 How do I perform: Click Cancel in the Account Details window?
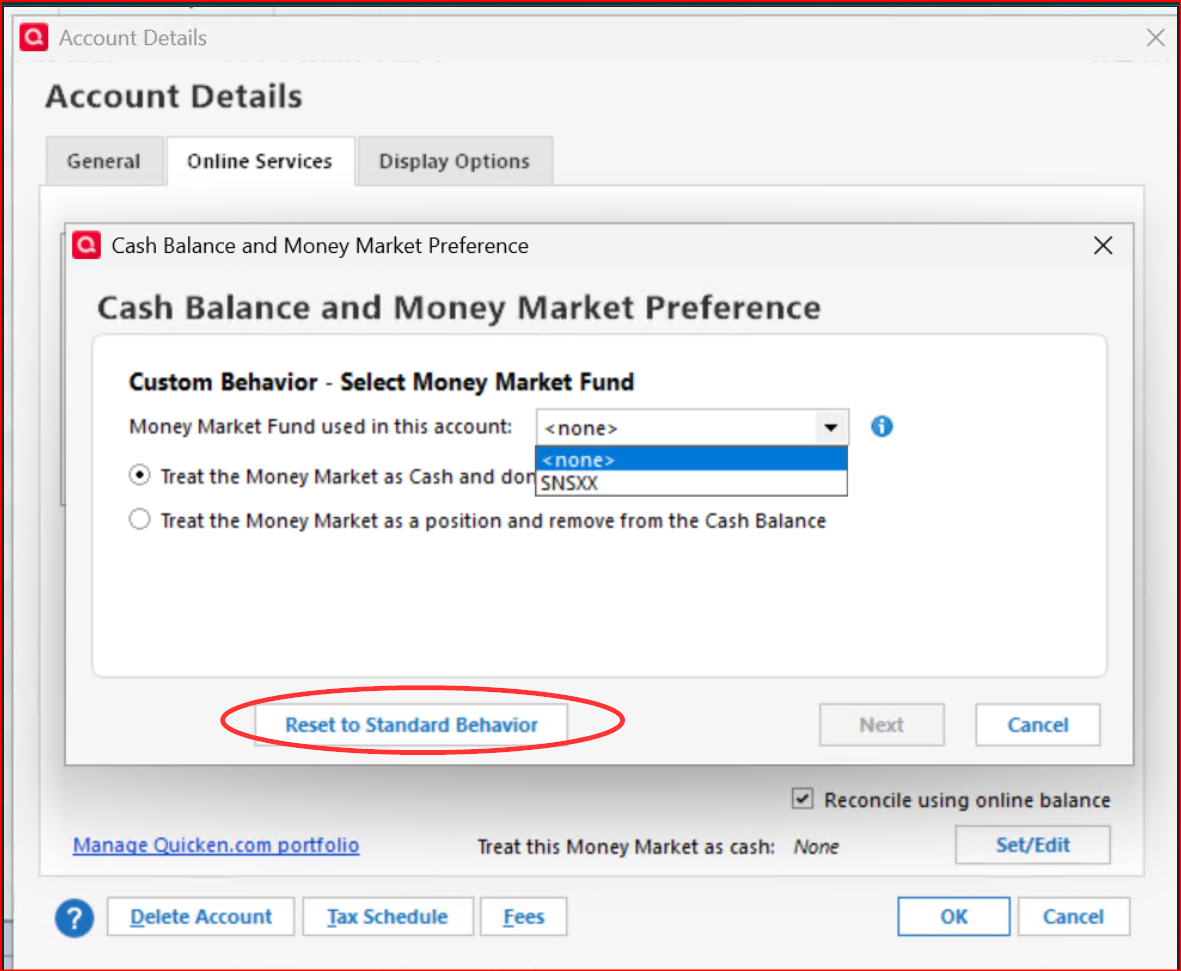coord(1073,917)
